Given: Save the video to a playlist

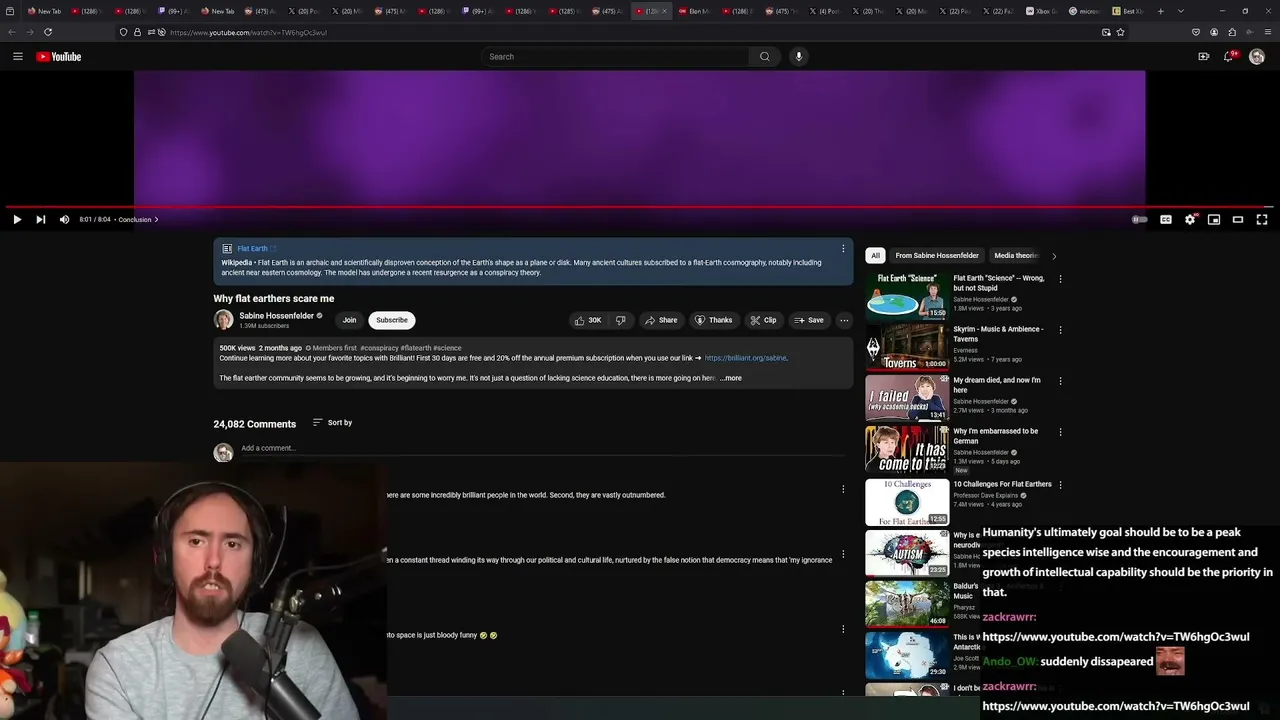Looking at the screenshot, I should pos(809,320).
